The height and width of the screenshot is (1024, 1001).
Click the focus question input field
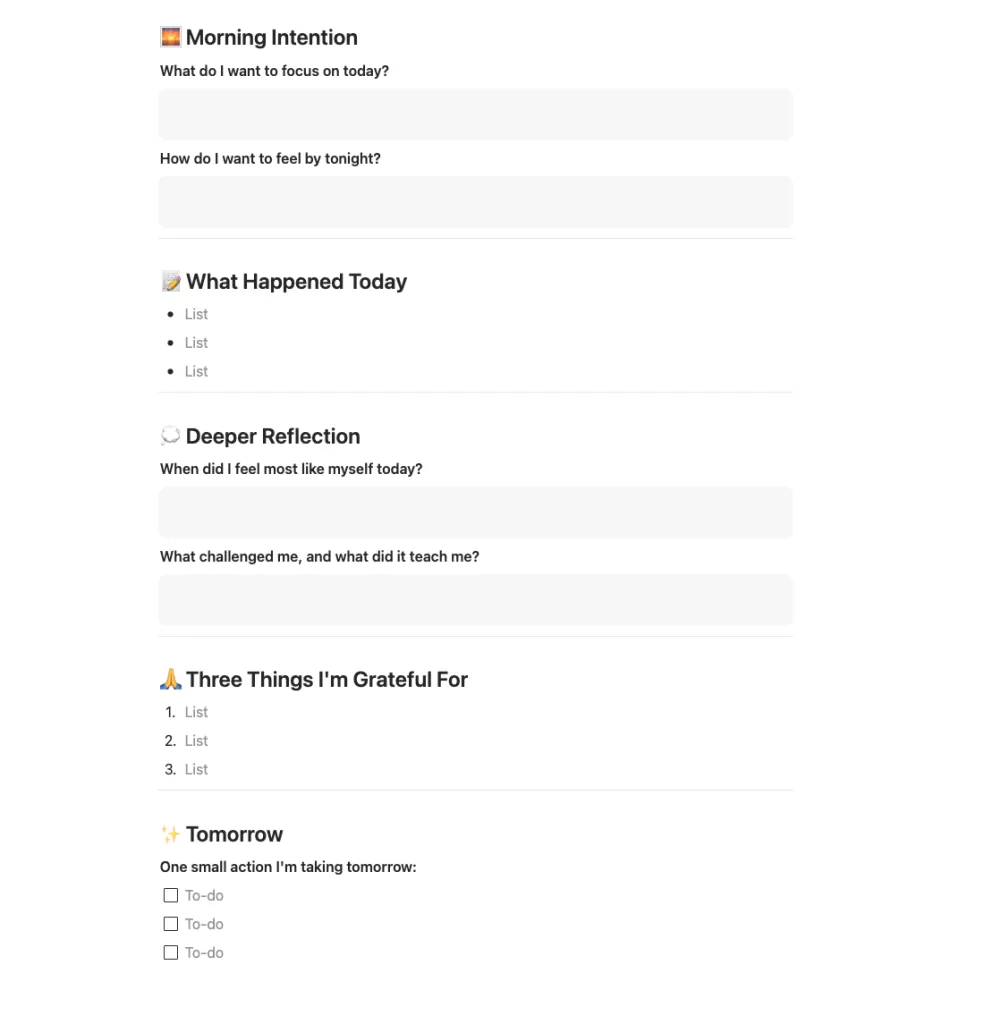(x=475, y=114)
